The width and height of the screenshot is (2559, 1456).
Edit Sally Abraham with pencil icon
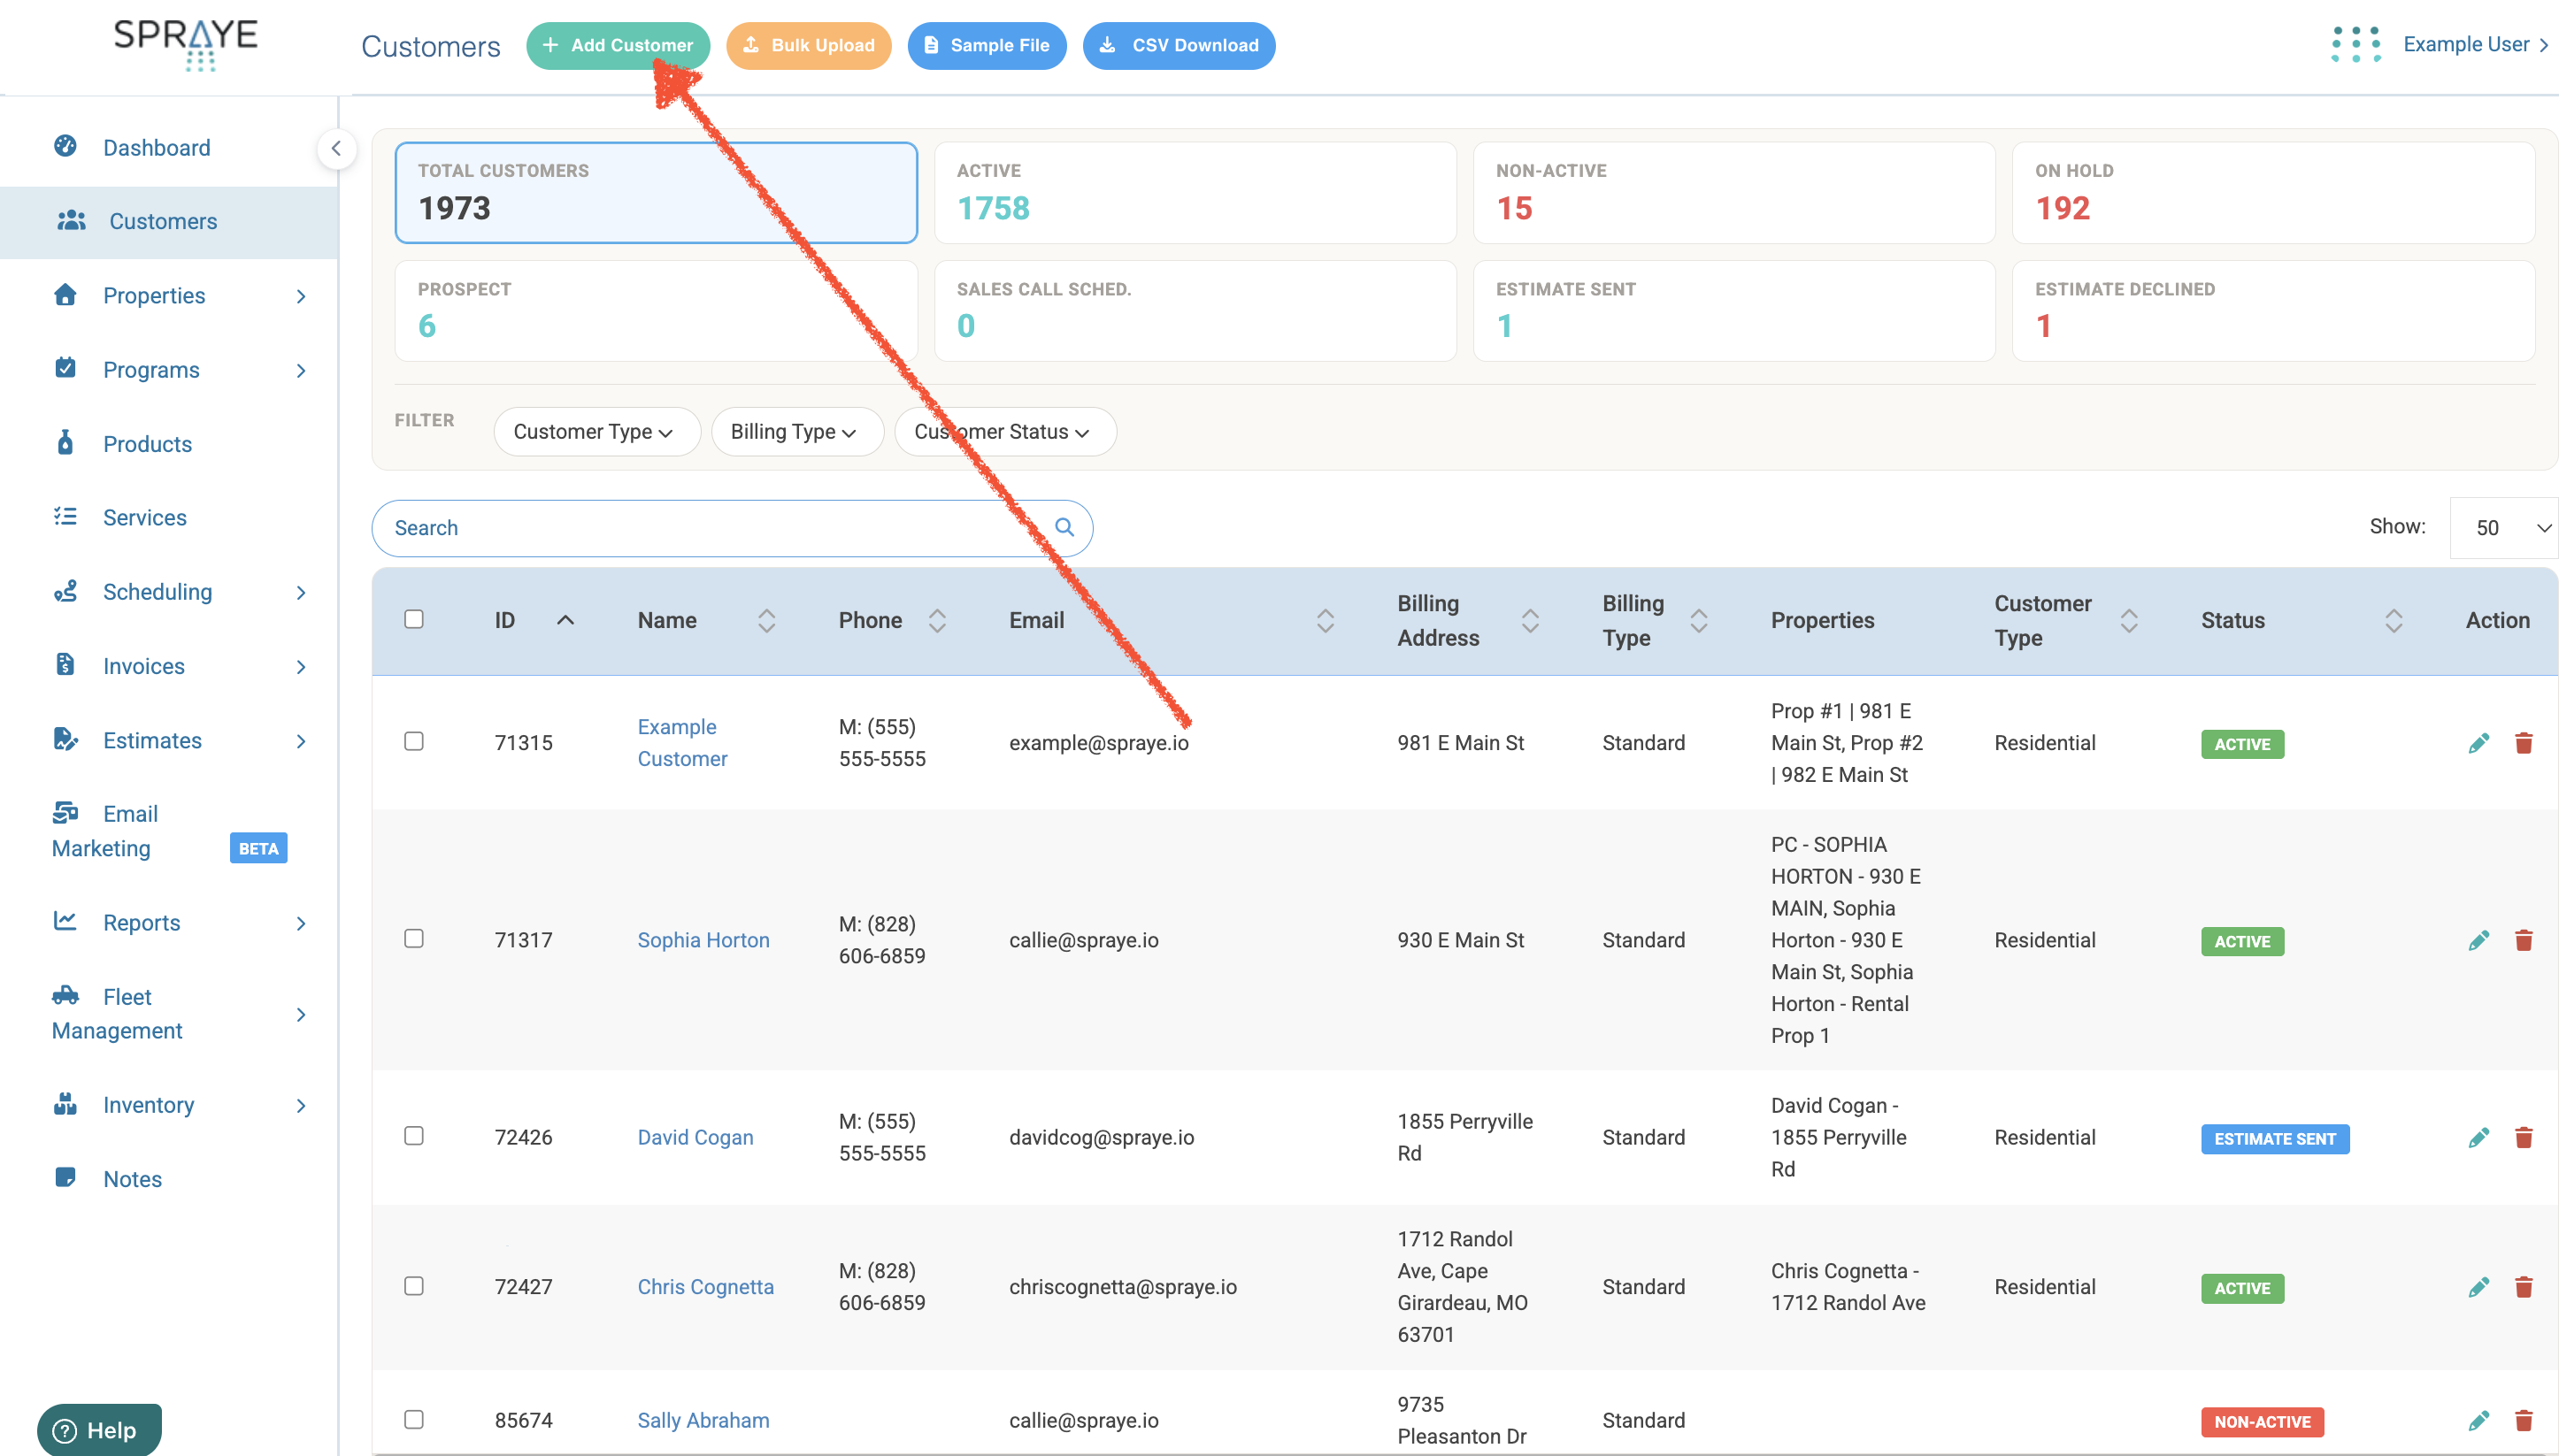click(x=2478, y=1420)
